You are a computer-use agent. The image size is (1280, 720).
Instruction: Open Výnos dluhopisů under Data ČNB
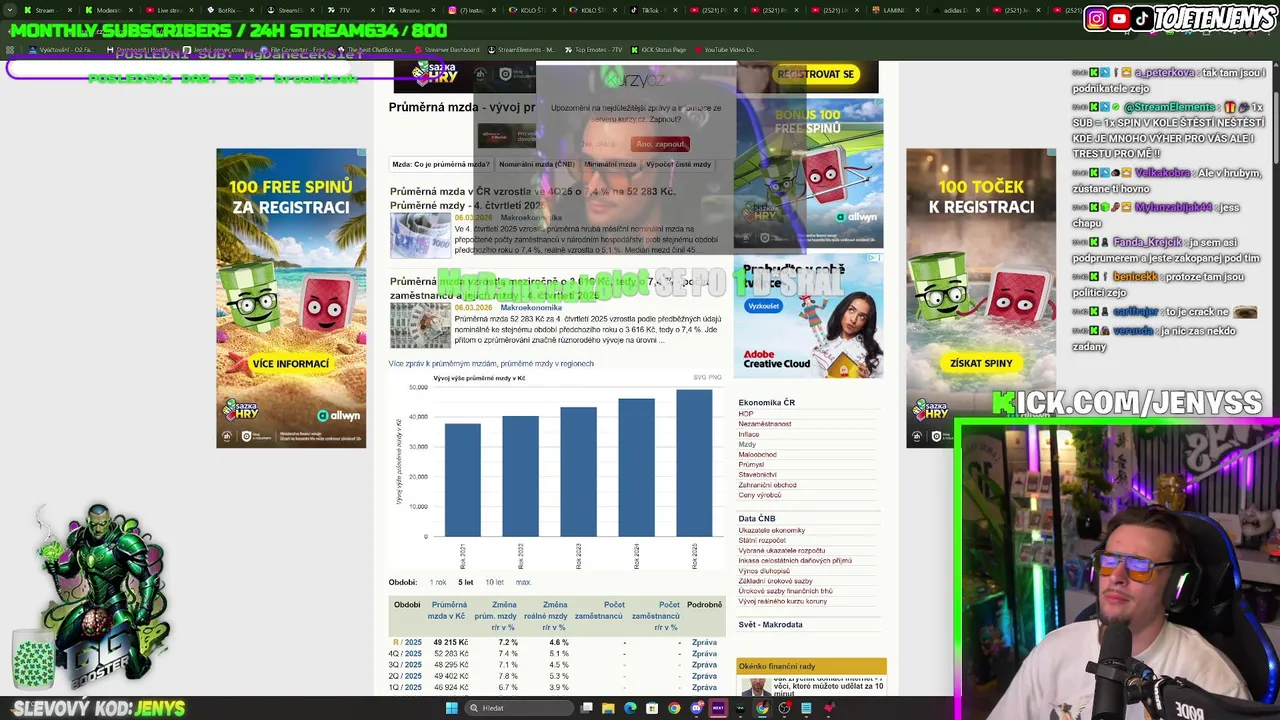[764, 571]
